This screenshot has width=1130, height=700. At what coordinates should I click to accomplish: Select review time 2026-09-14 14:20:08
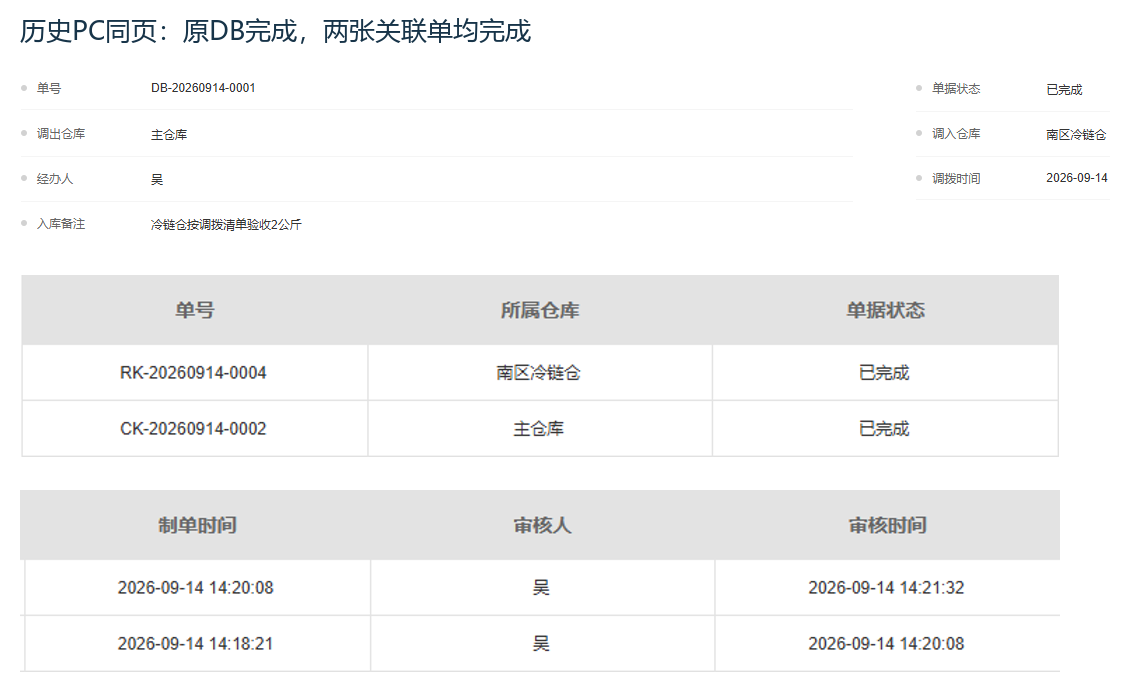886,644
